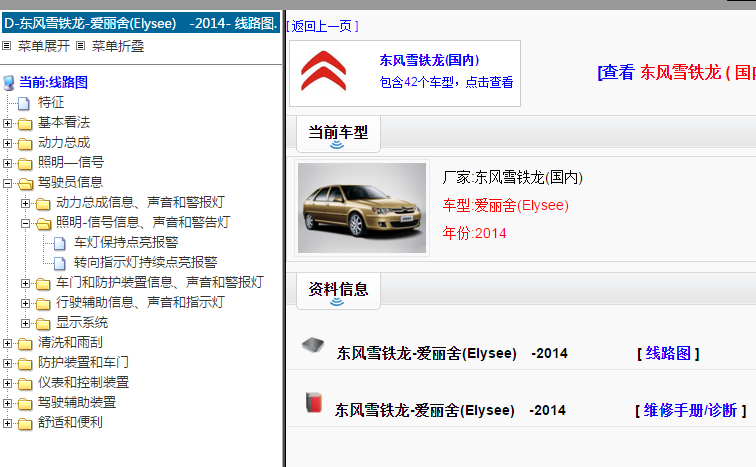The image size is (756, 467).
Task: Click folder icon of 动力总成信息、声音和警报灯
Action: 43,203
